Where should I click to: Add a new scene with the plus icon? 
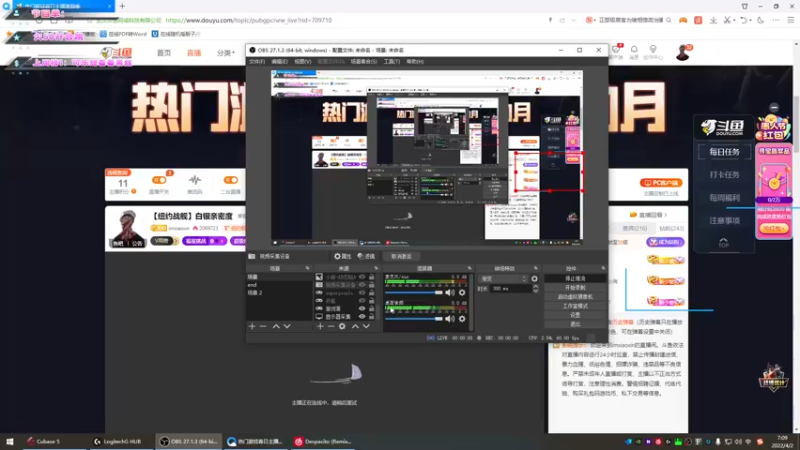click(x=252, y=326)
